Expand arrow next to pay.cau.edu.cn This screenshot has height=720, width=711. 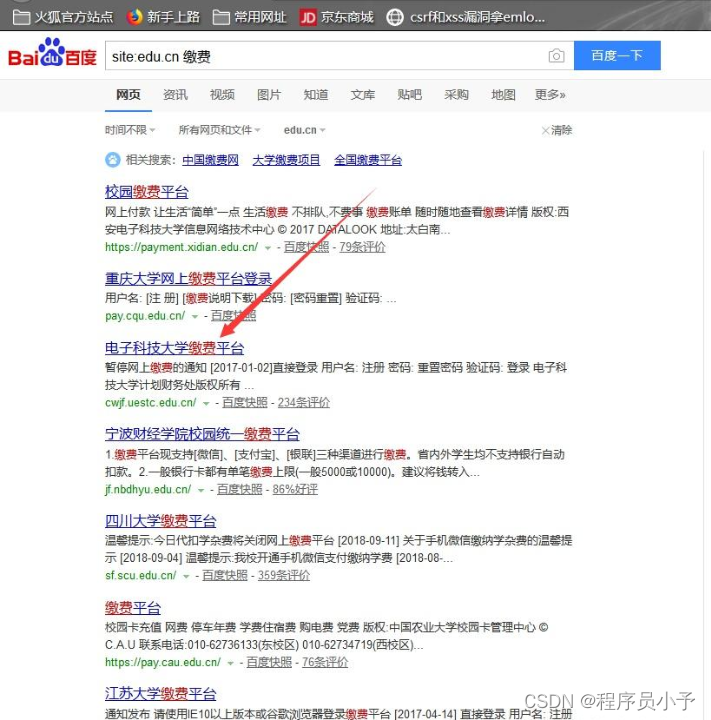pyautogui.click(x=231, y=663)
